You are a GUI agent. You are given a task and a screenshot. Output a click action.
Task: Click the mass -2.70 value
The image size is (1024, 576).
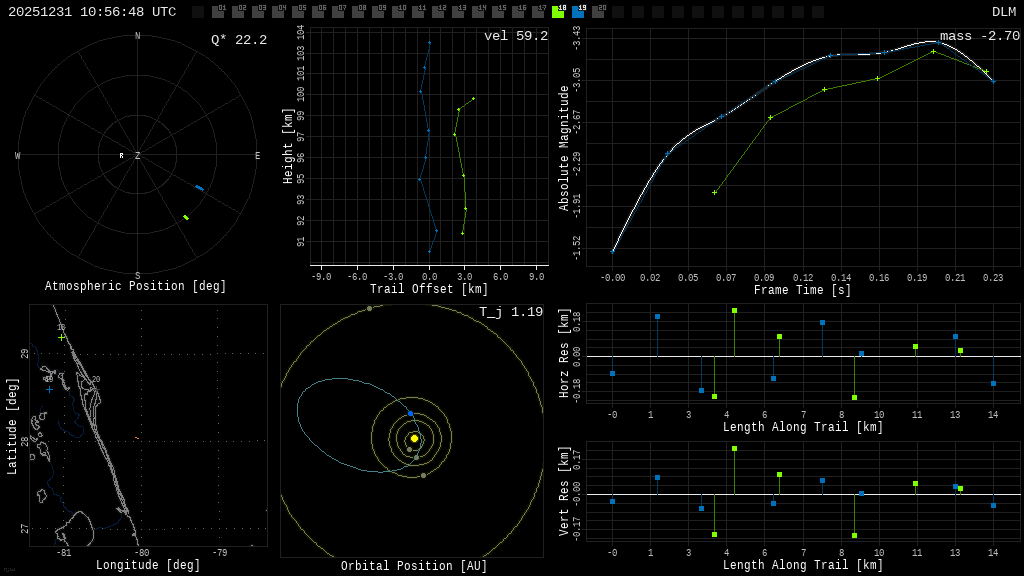click(980, 36)
